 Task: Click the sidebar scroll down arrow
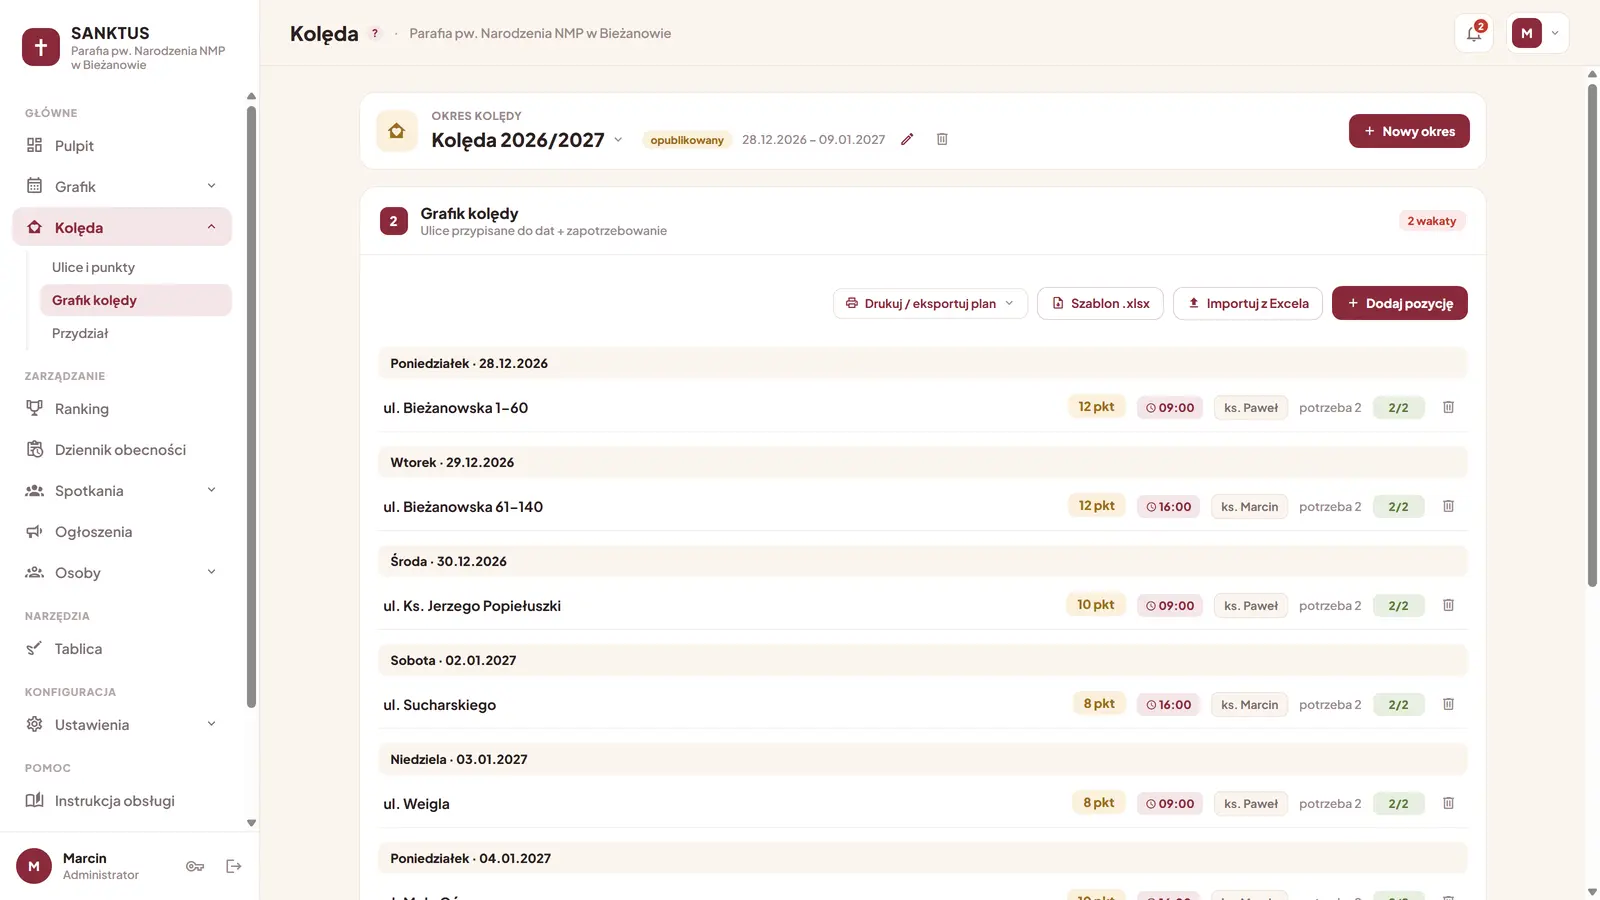pyautogui.click(x=251, y=823)
